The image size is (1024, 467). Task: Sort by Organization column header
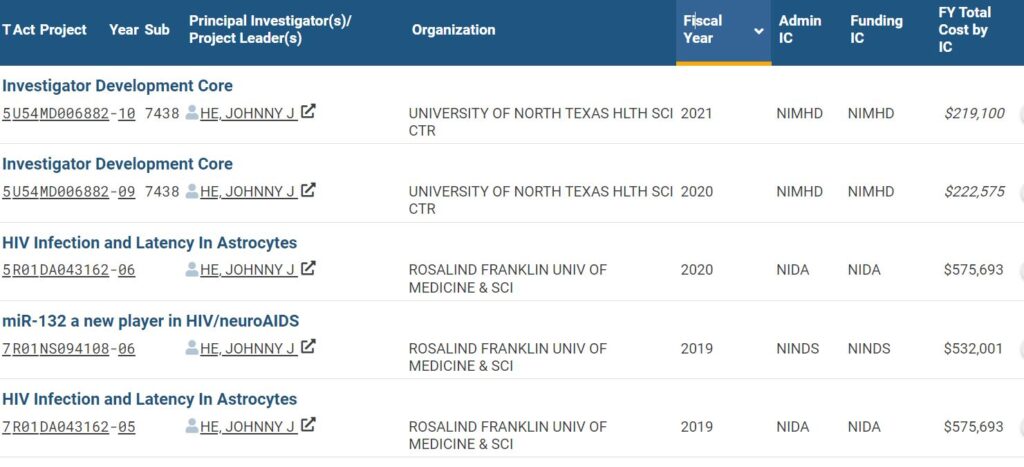pos(453,29)
